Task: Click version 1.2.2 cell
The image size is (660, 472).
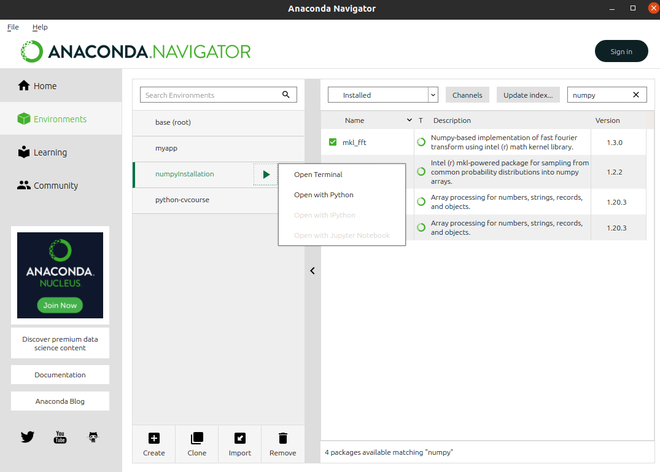Action: point(615,172)
